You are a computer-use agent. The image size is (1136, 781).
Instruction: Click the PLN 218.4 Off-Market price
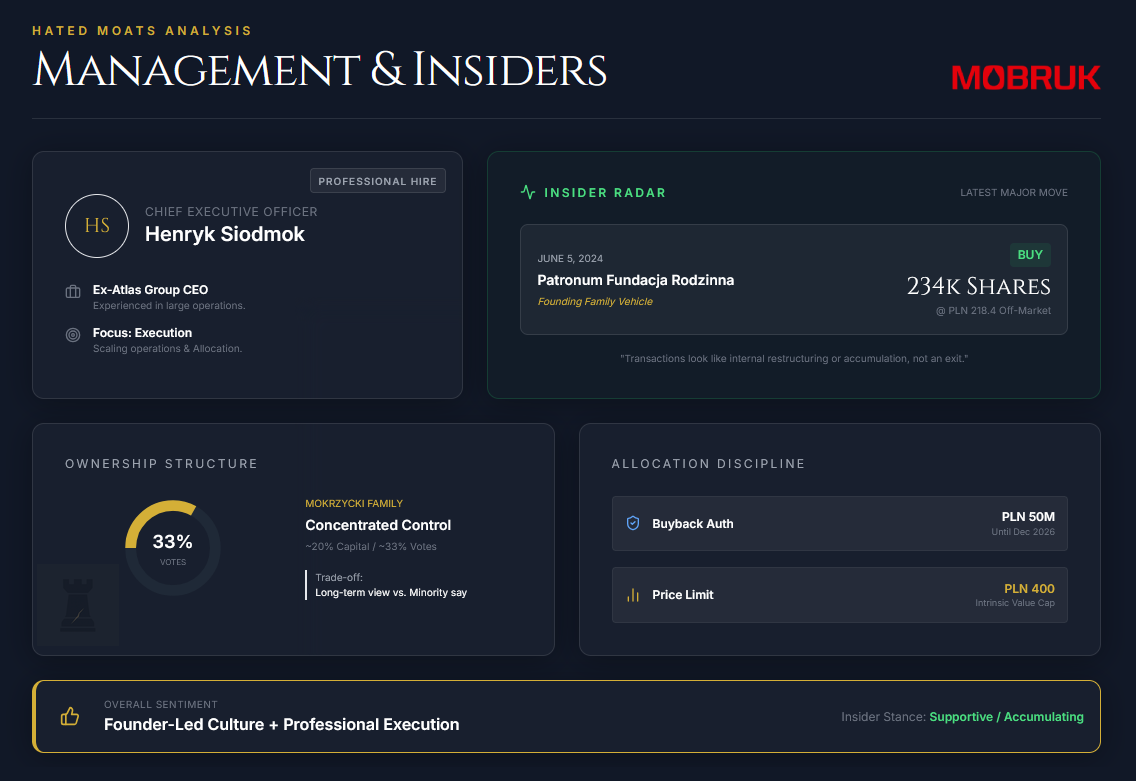pos(993,311)
